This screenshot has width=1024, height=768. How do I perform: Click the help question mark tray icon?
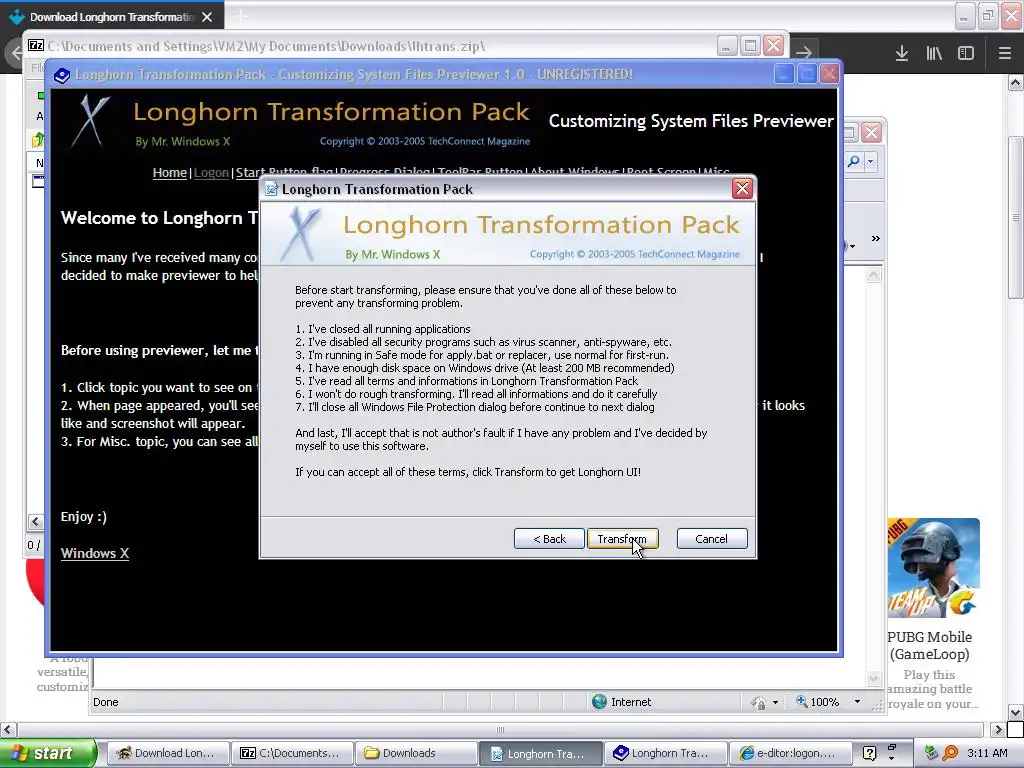[x=869, y=753]
